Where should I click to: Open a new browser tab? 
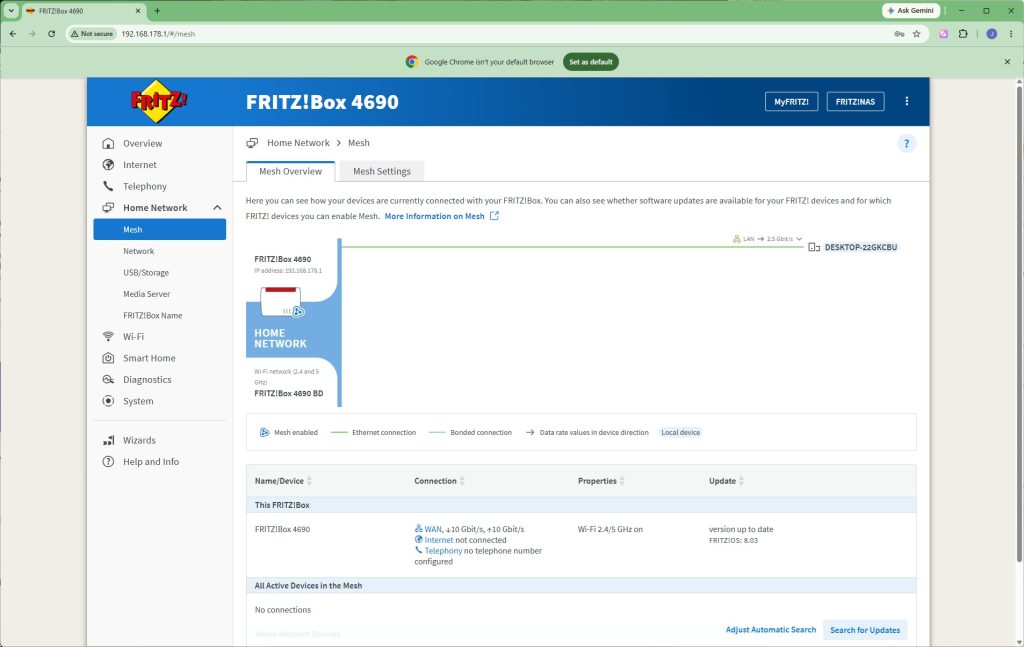[157, 10]
